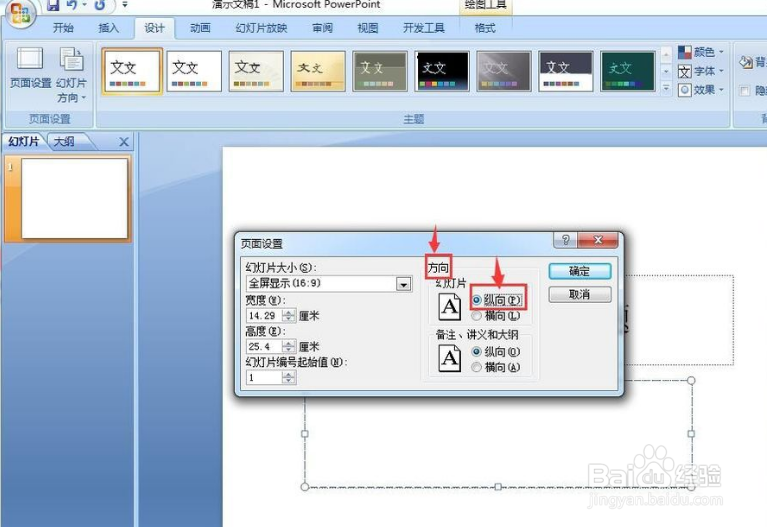
Task: Open the quick access toolbar customize arrow
Action: (125, 5)
